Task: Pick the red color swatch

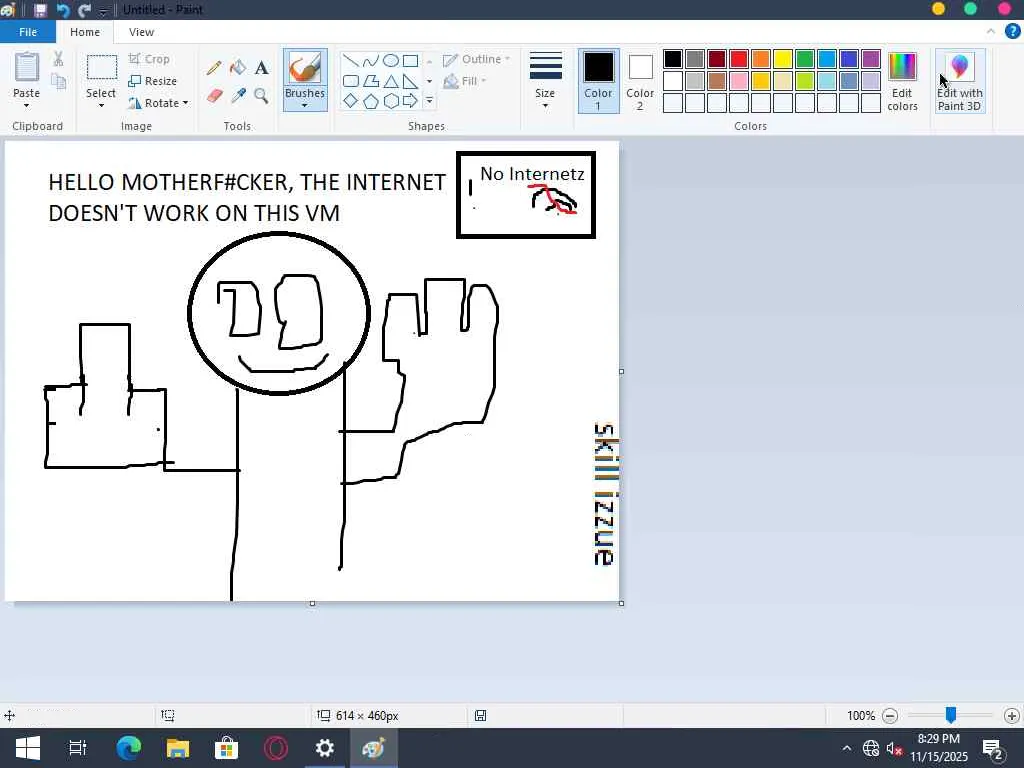Action: click(x=739, y=59)
